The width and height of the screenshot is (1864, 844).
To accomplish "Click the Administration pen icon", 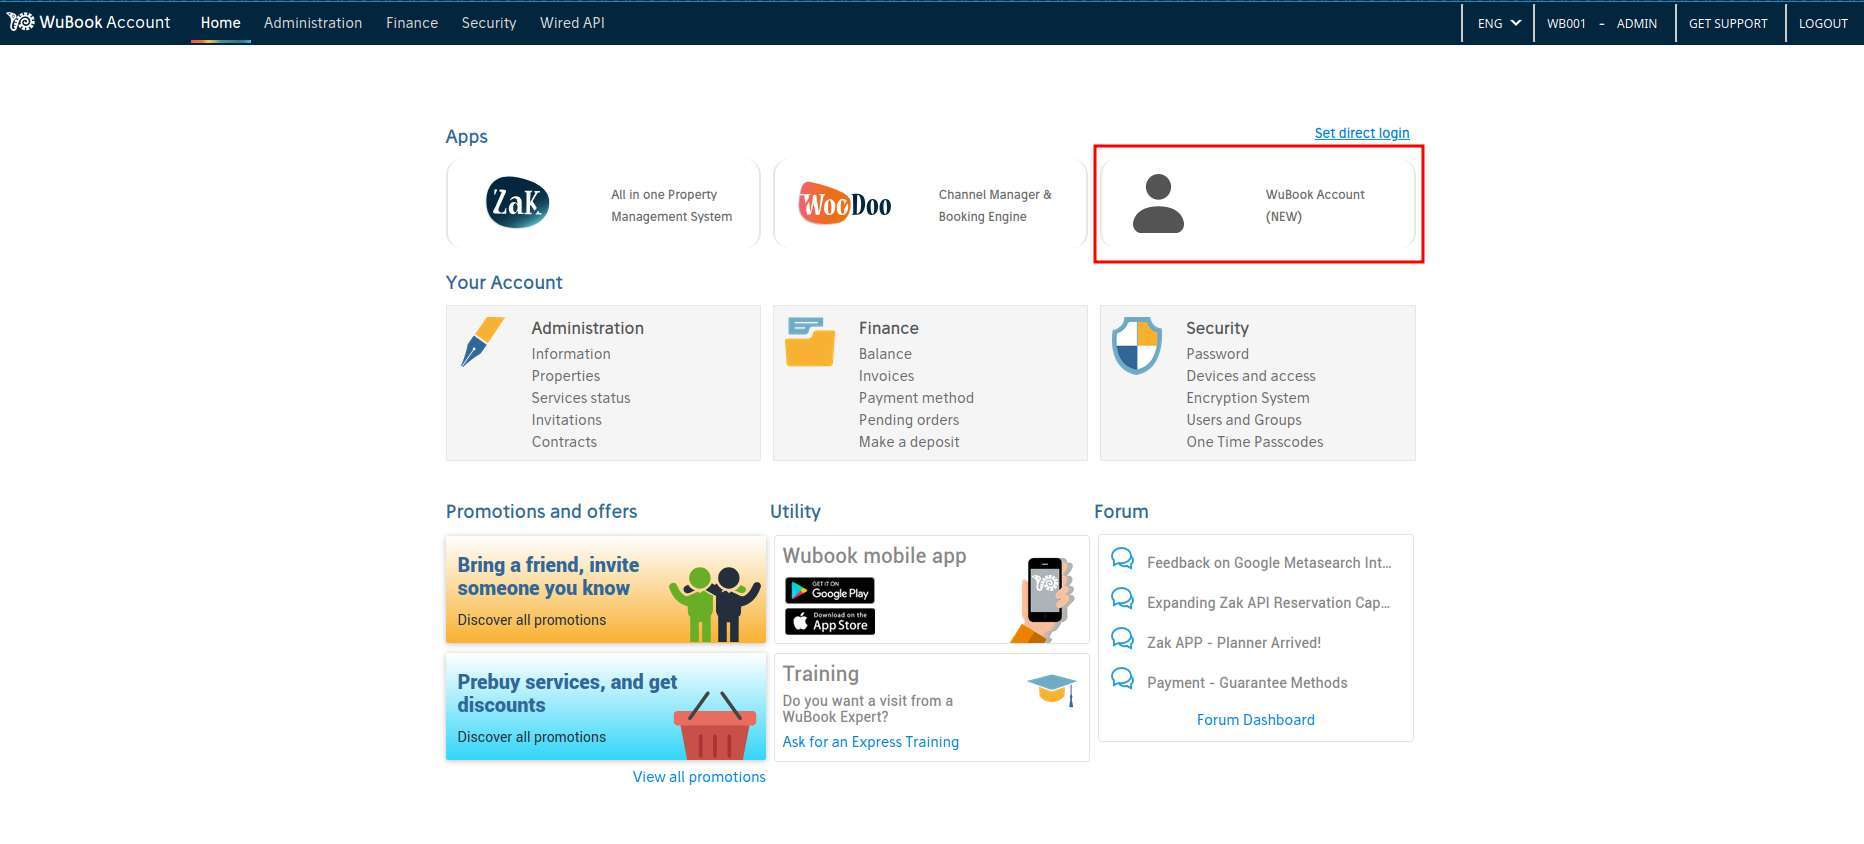I will 483,342.
